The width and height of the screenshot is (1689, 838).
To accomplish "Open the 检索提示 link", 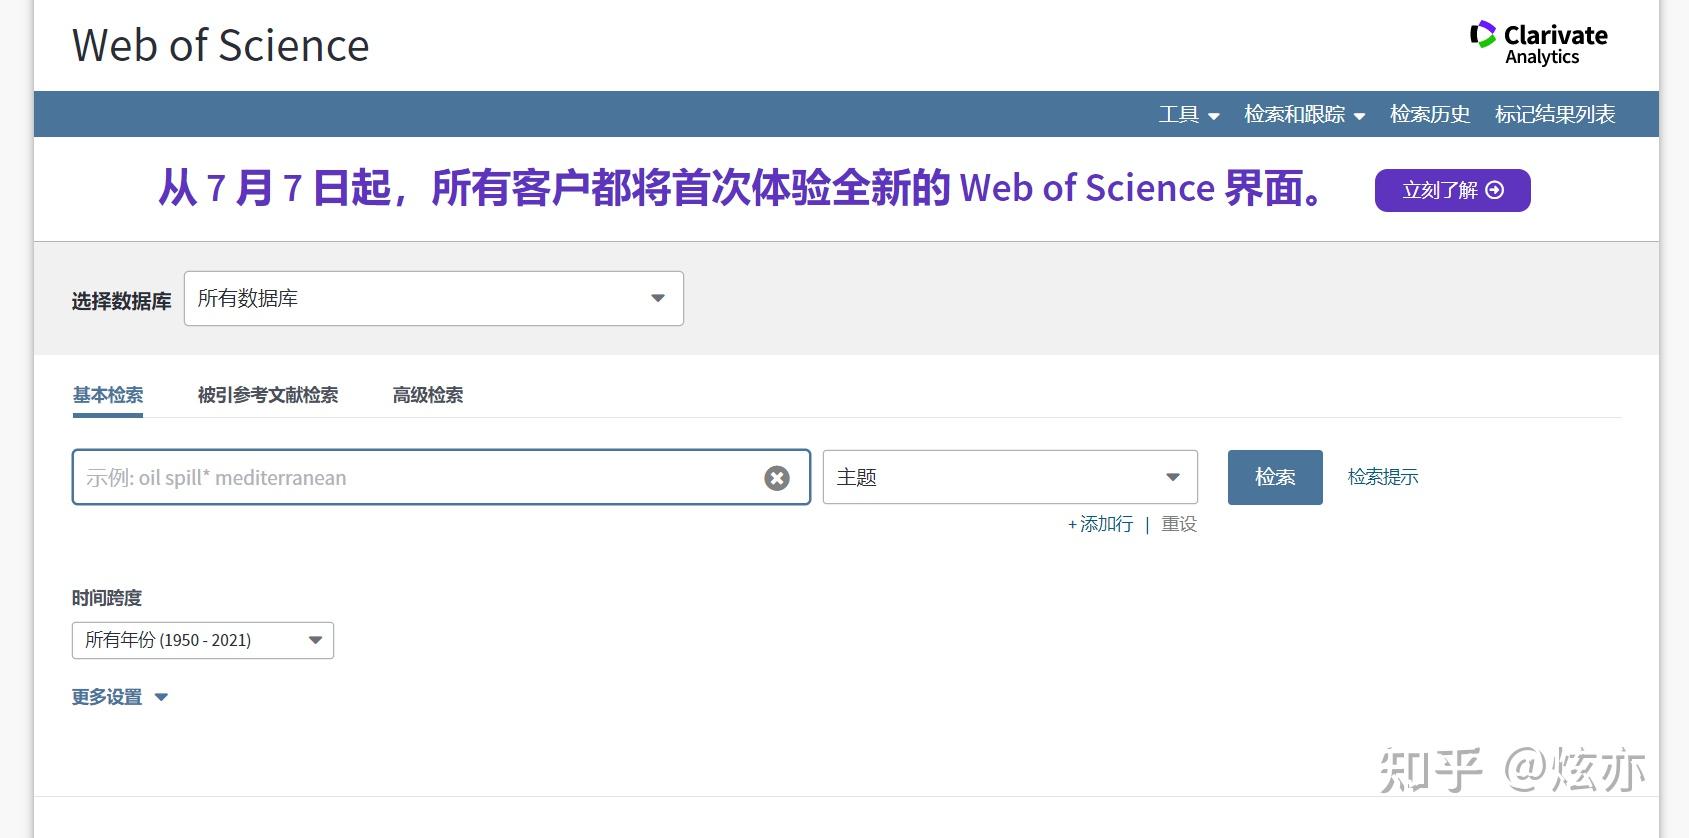I will 1383,477.
